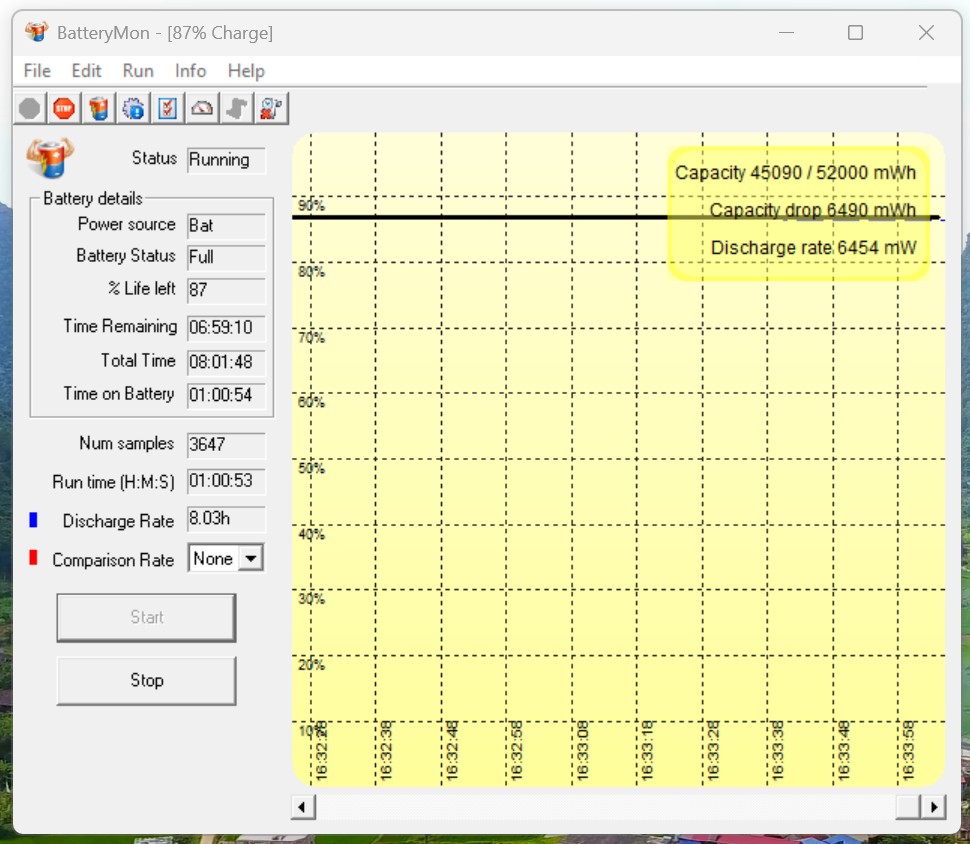Click the 16:33:58 time axis label
This screenshot has height=844, width=970.
[x=908, y=750]
